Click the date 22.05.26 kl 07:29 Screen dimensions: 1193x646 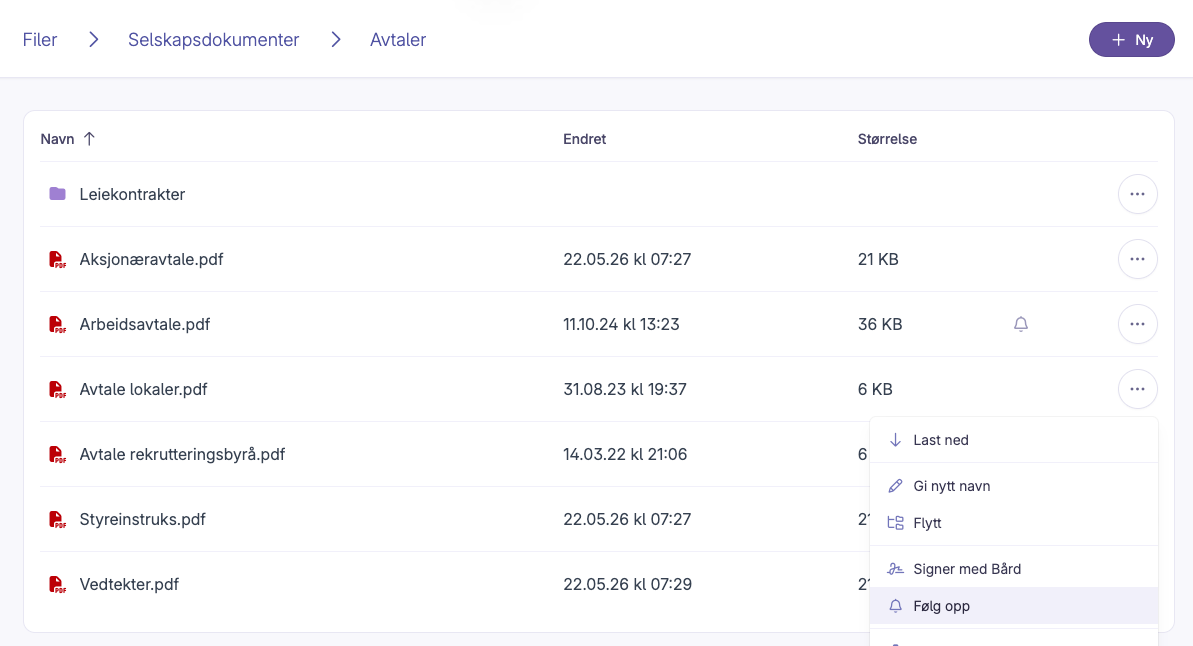[627, 584]
